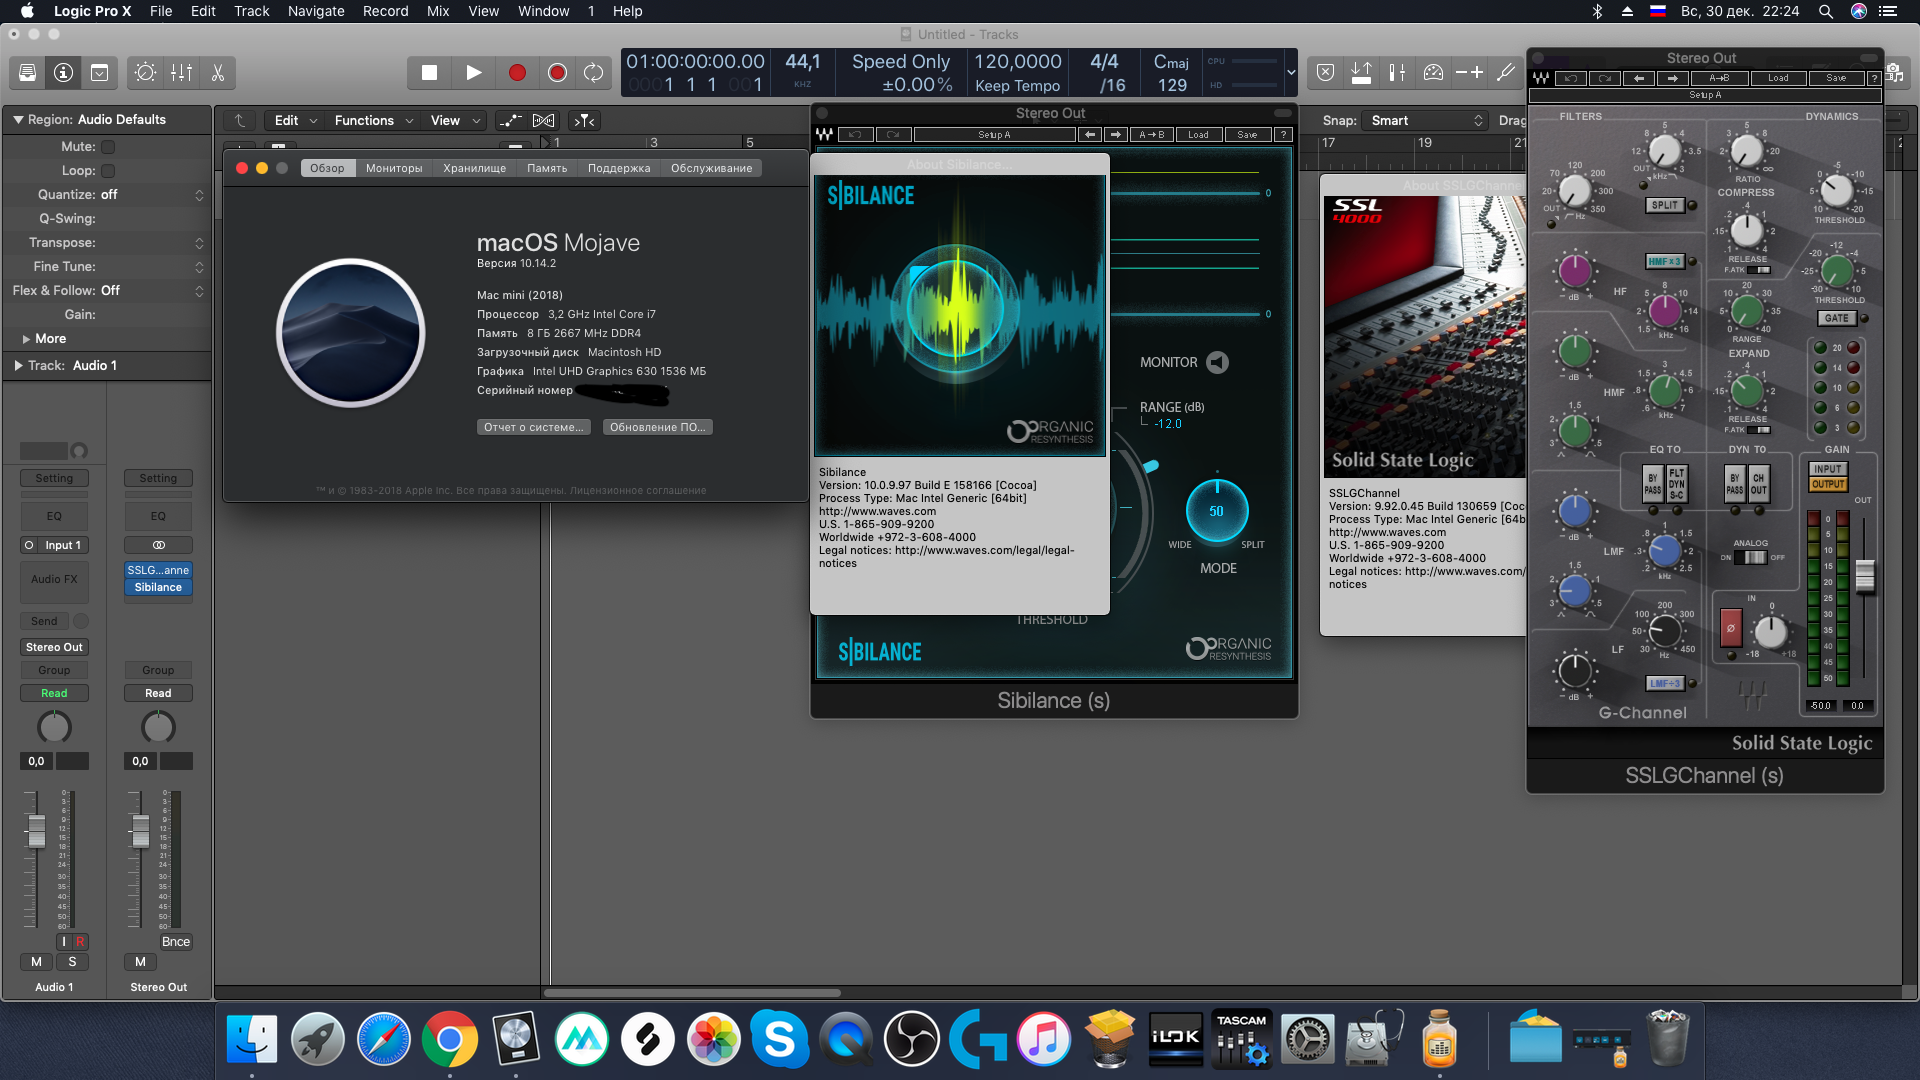Expand the More disclosure triangle
1920x1080 pixels.
pyautogui.click(x=26, y=339)
